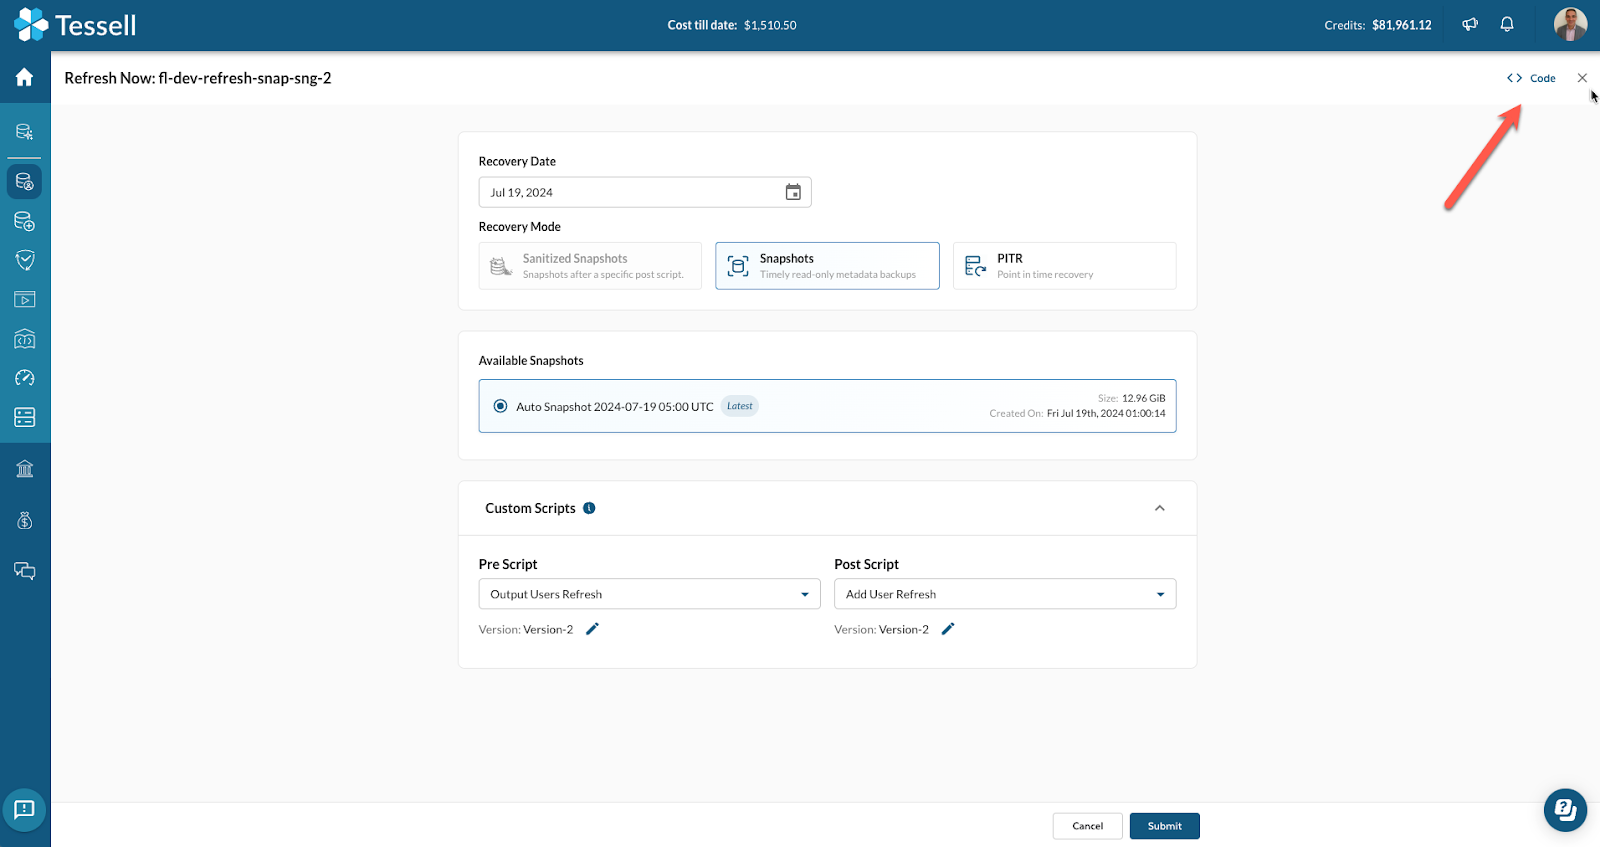Image resolution: width=1600 pixels, height=847 pixels.
Task: Select the Auto Snapshot 2024-07-19 radio button
Action: pos(500,406)
